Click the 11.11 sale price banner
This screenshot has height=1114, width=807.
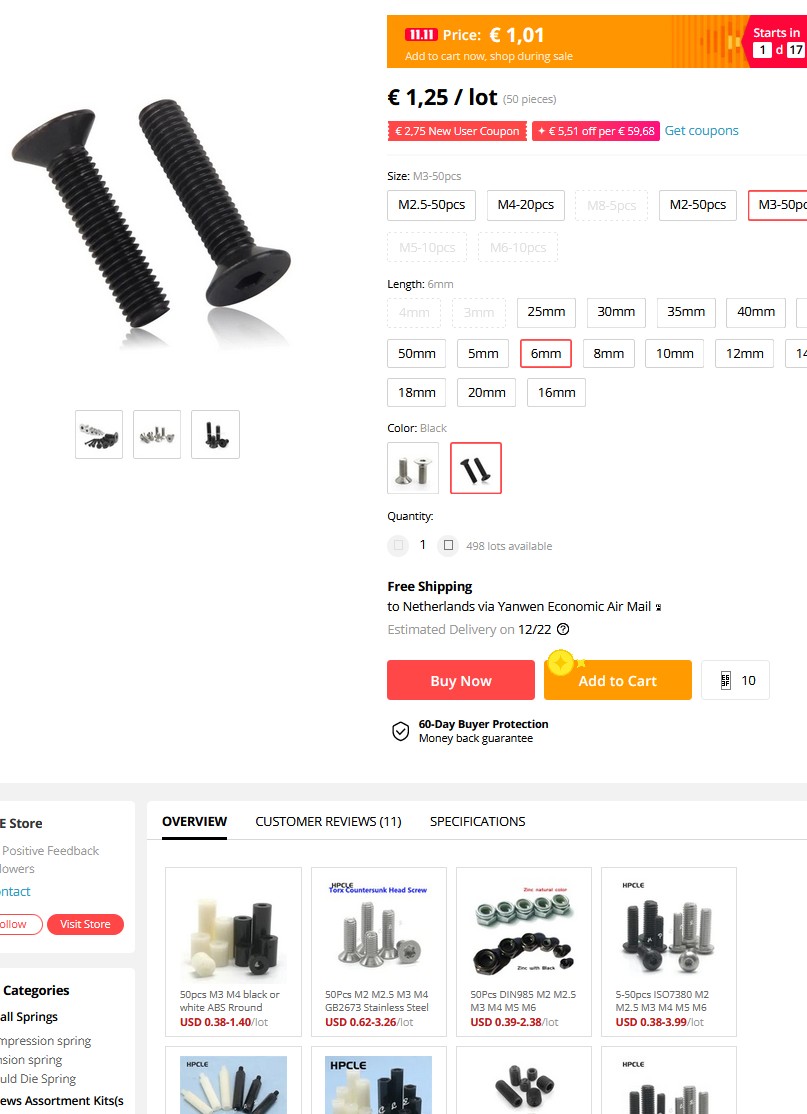coord(597,42)
